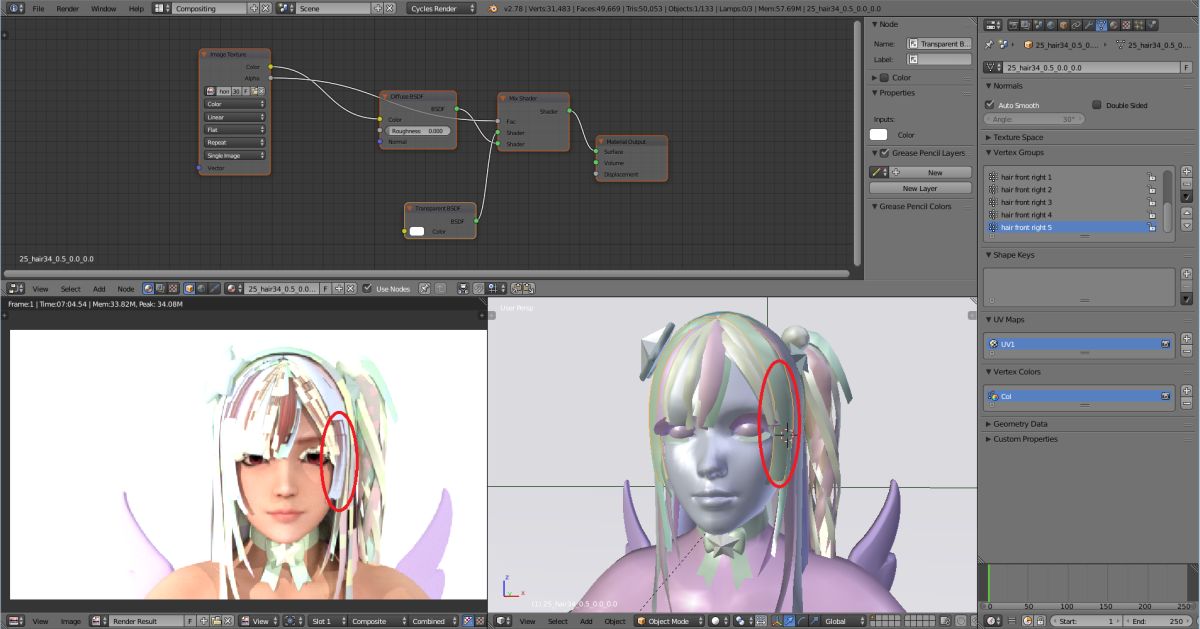Open Repeat extension dropdown on Image Texture
This screenshot has width=1200, height=629.
235,142
